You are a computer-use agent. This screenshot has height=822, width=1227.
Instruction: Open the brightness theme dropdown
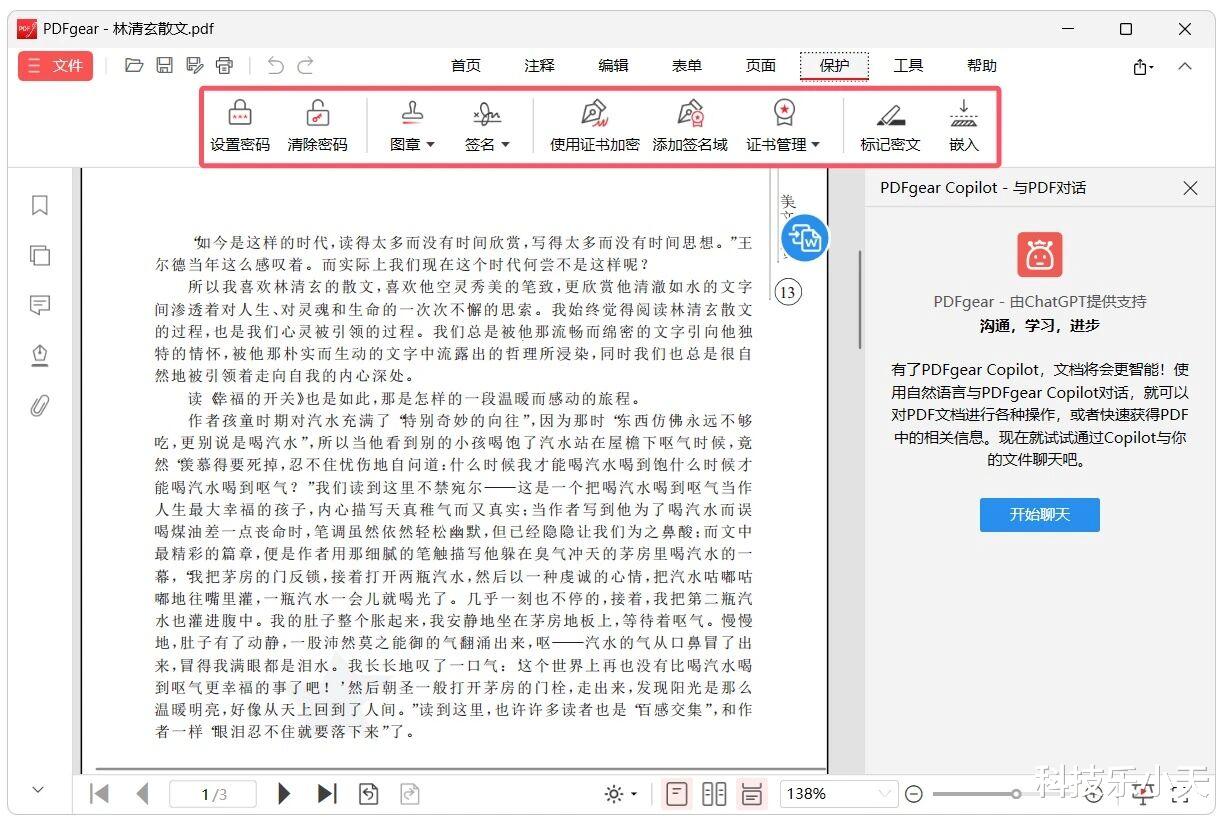[620, 794]
